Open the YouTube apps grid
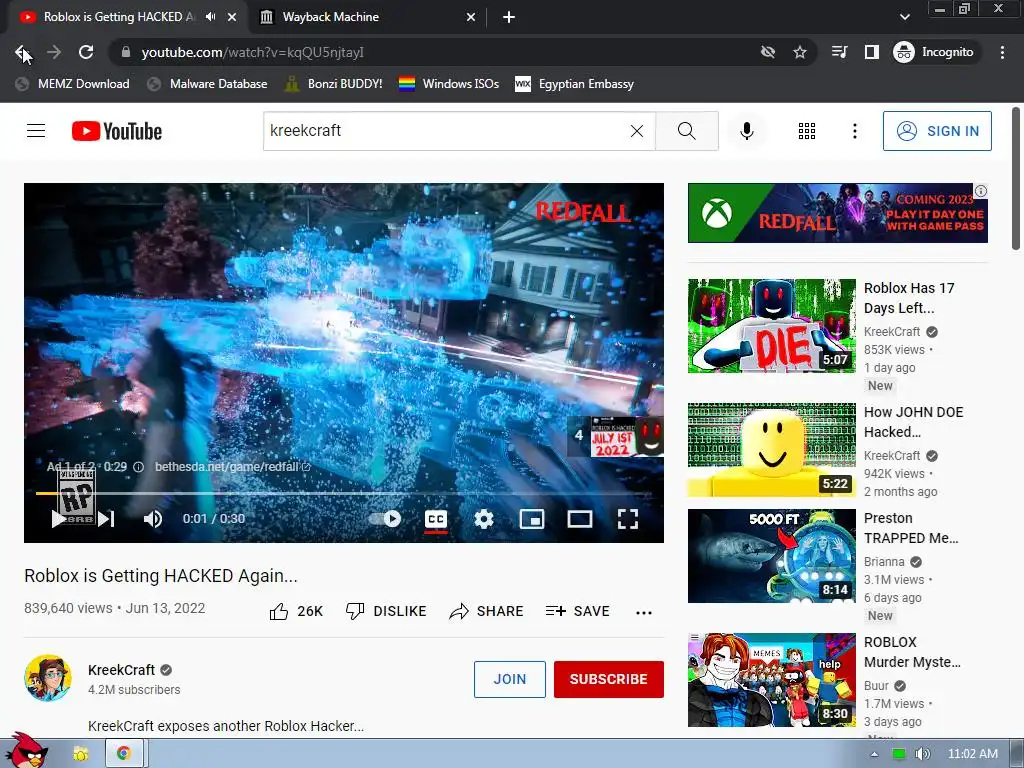 click(807, 131)
